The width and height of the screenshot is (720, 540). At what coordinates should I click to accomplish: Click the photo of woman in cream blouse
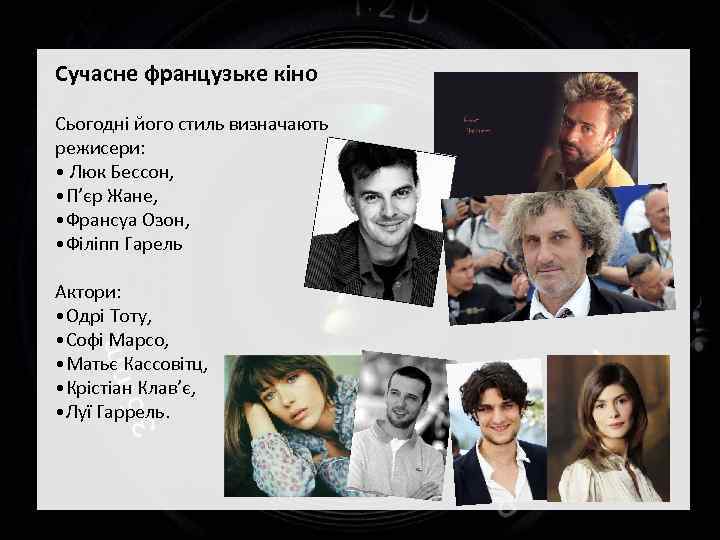click(608, 428)
